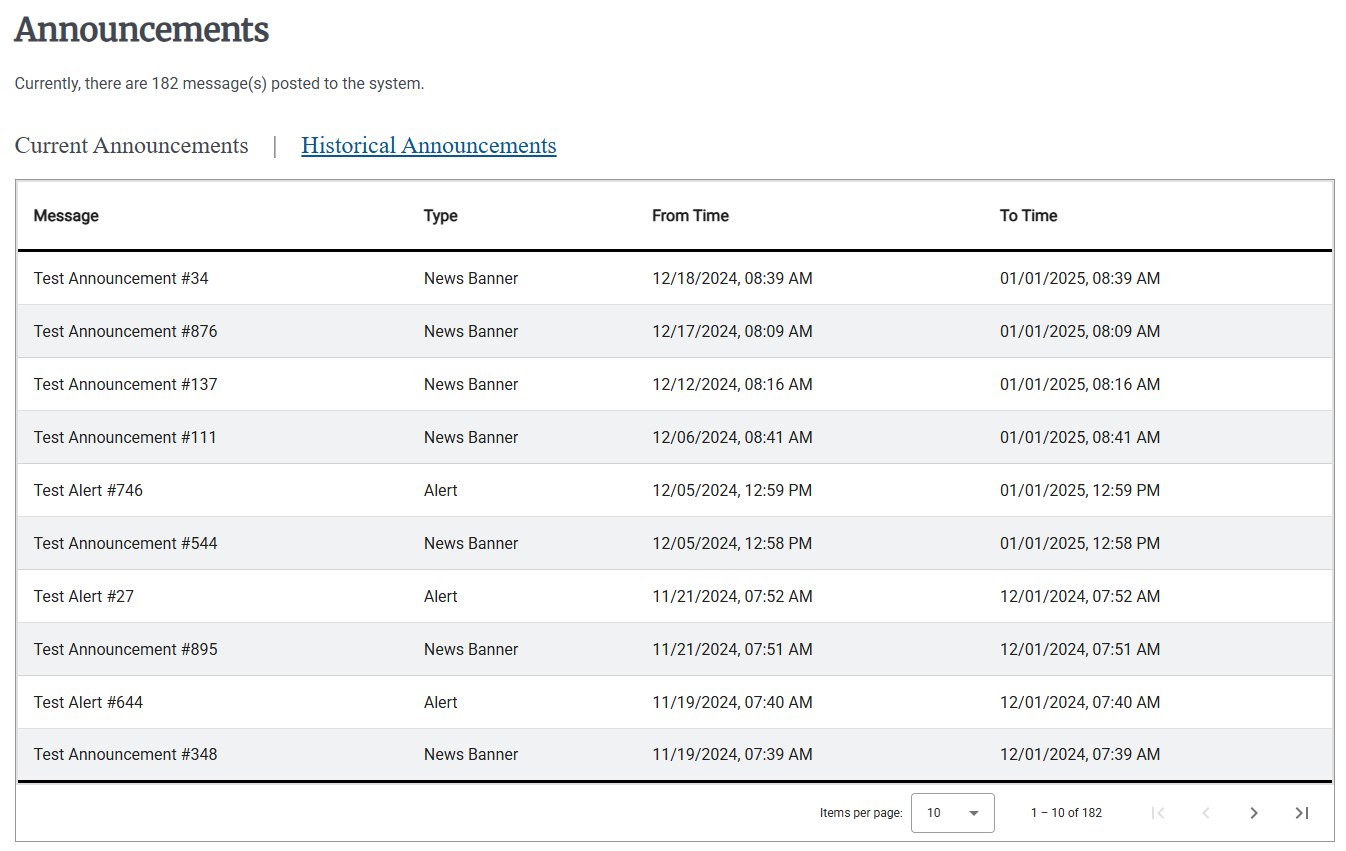1346x851 pixels.
Task: Switch to the Historical Announcements tab
Action: pos(428,146)
